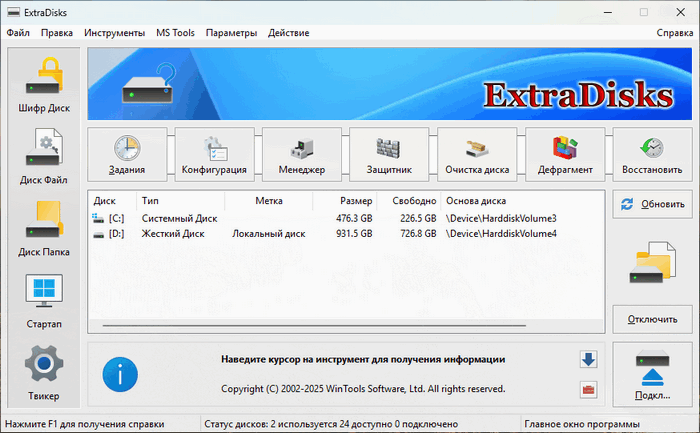Open the Файл menu
Viewport: 700px width, 433px height.
click(18, 33)
